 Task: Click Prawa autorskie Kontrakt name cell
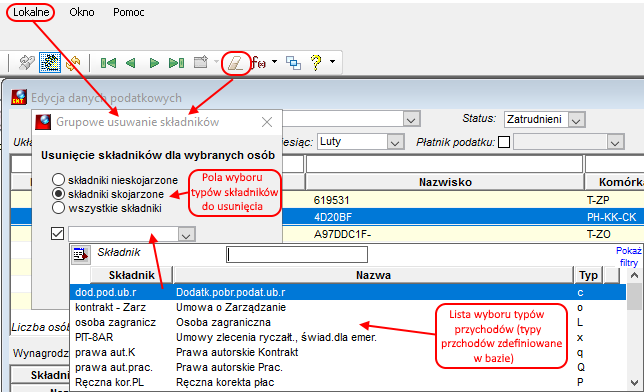pos(237,352)
